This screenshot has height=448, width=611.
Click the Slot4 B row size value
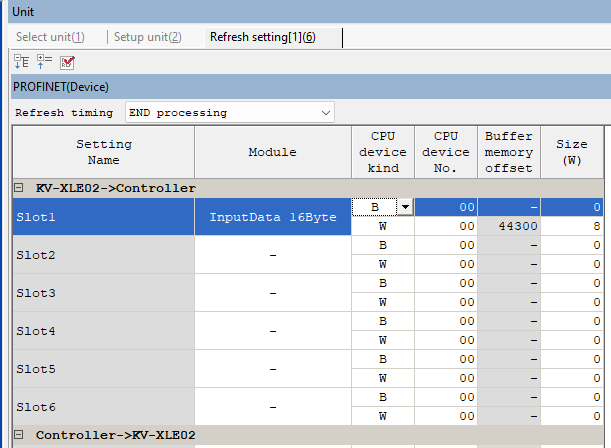click(x=572, y=321)
